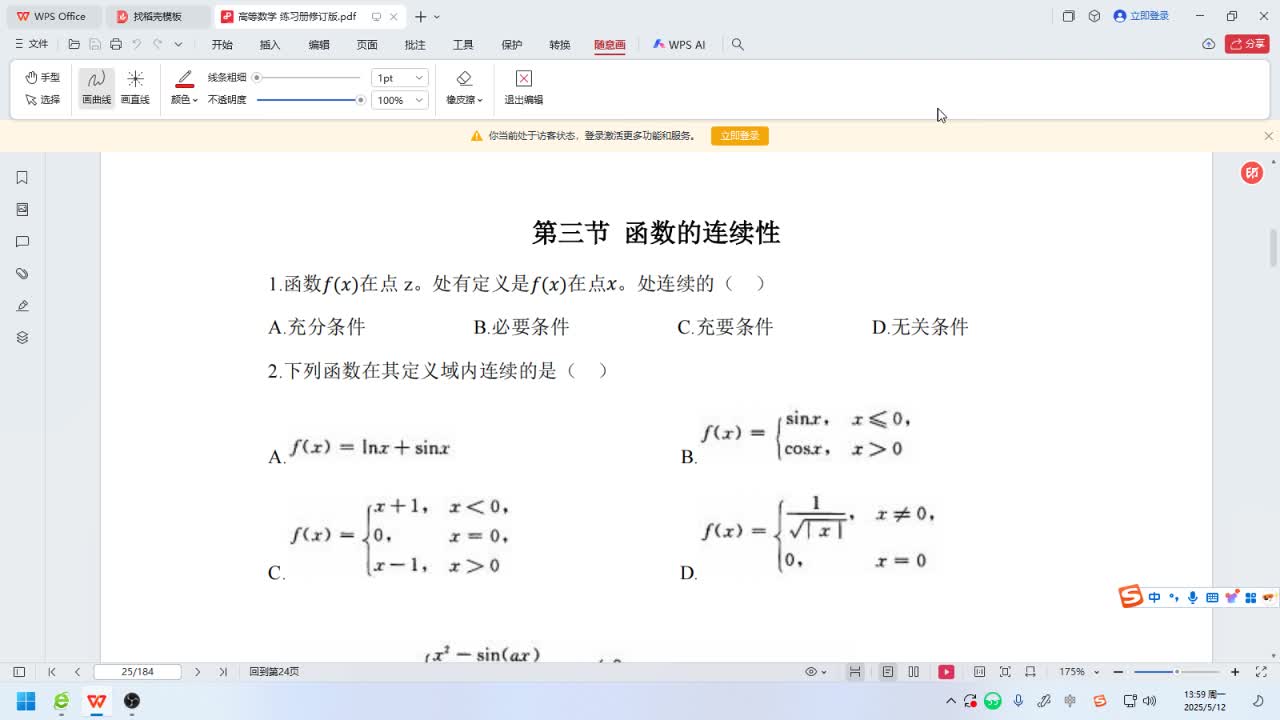Click the new tab plus button

click(x=421, y=16)
